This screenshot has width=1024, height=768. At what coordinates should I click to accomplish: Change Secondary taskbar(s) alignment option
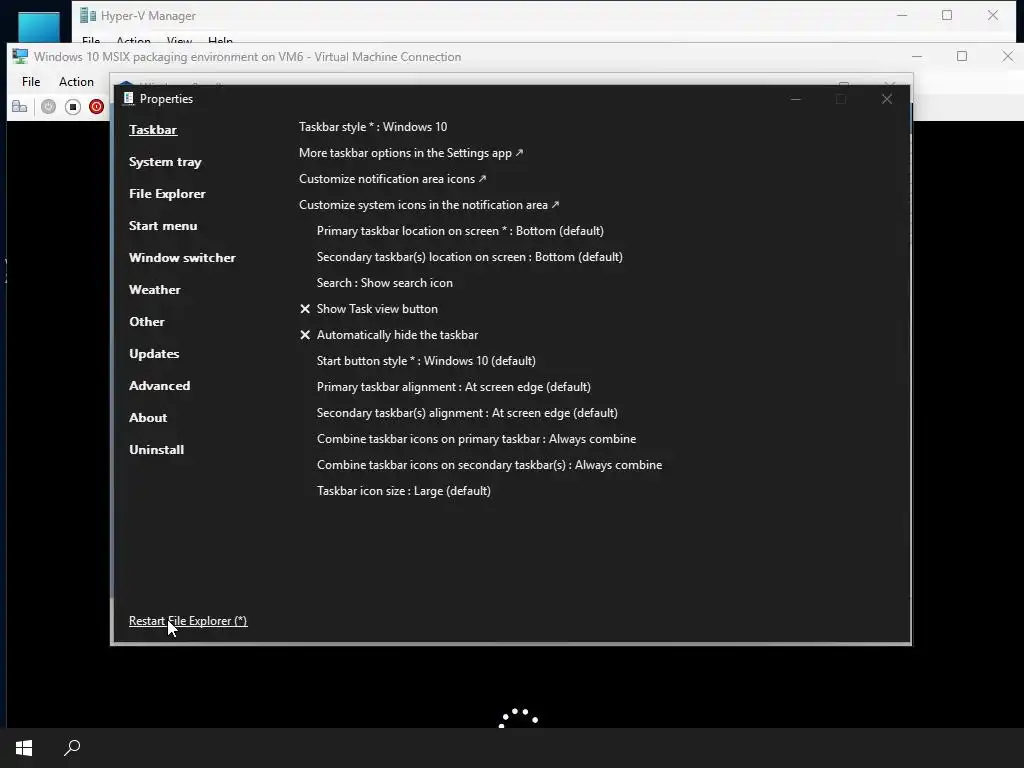point(468,413)
